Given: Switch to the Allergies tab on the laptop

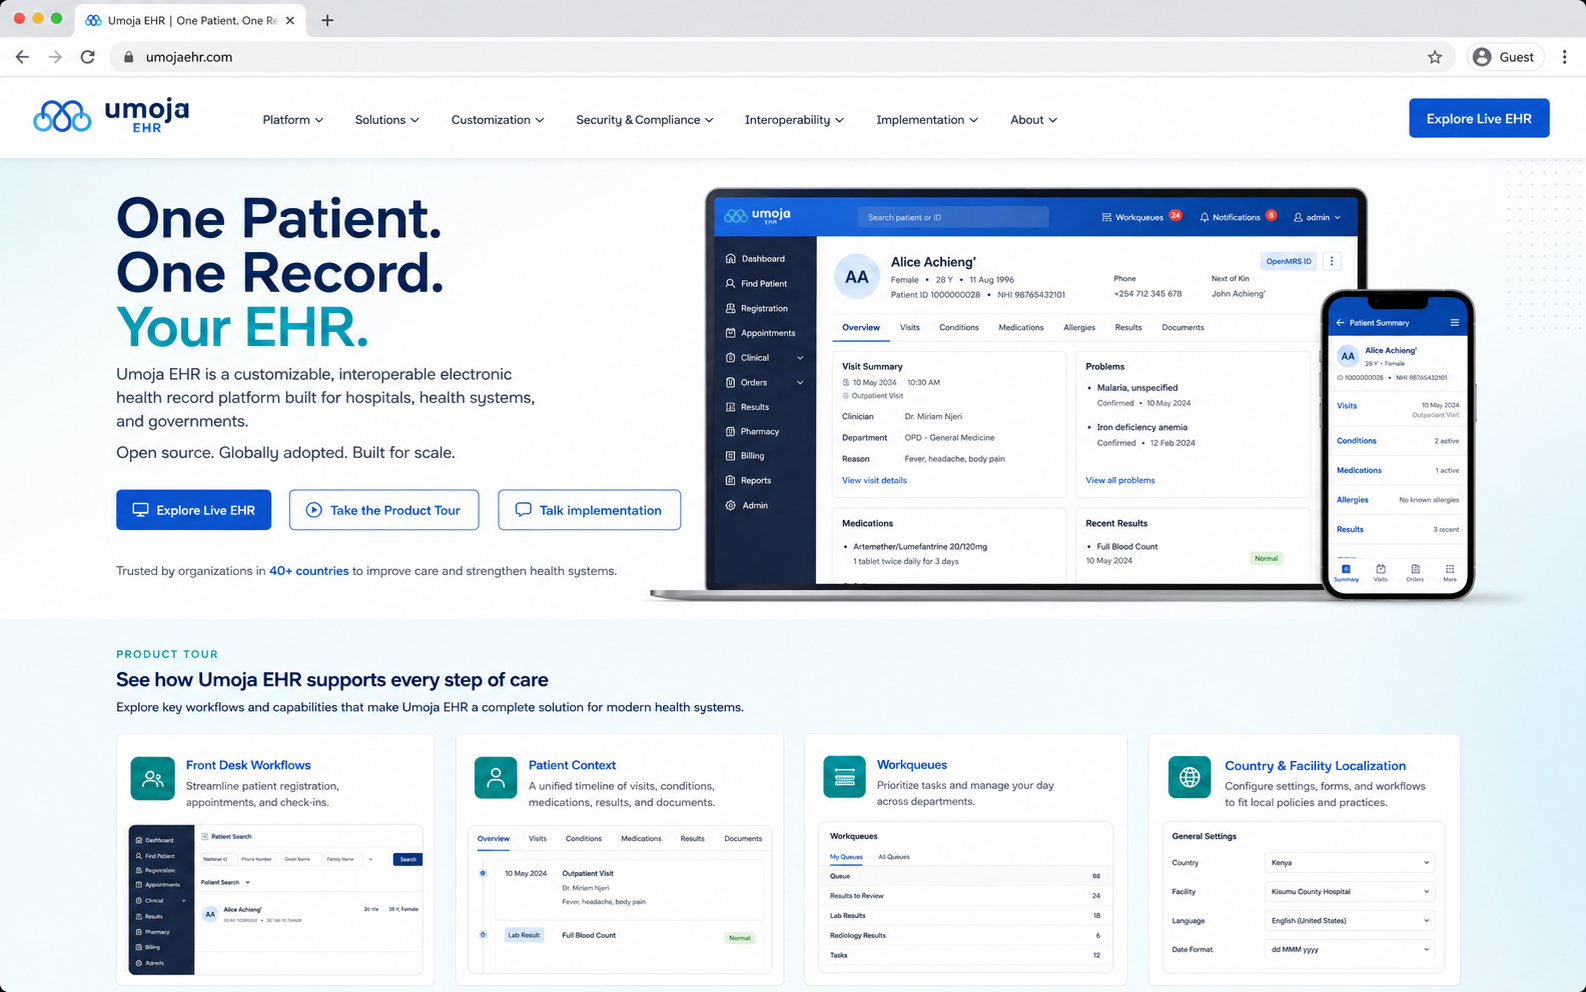Looking at the screenshot, I should tap(1079, 328).
